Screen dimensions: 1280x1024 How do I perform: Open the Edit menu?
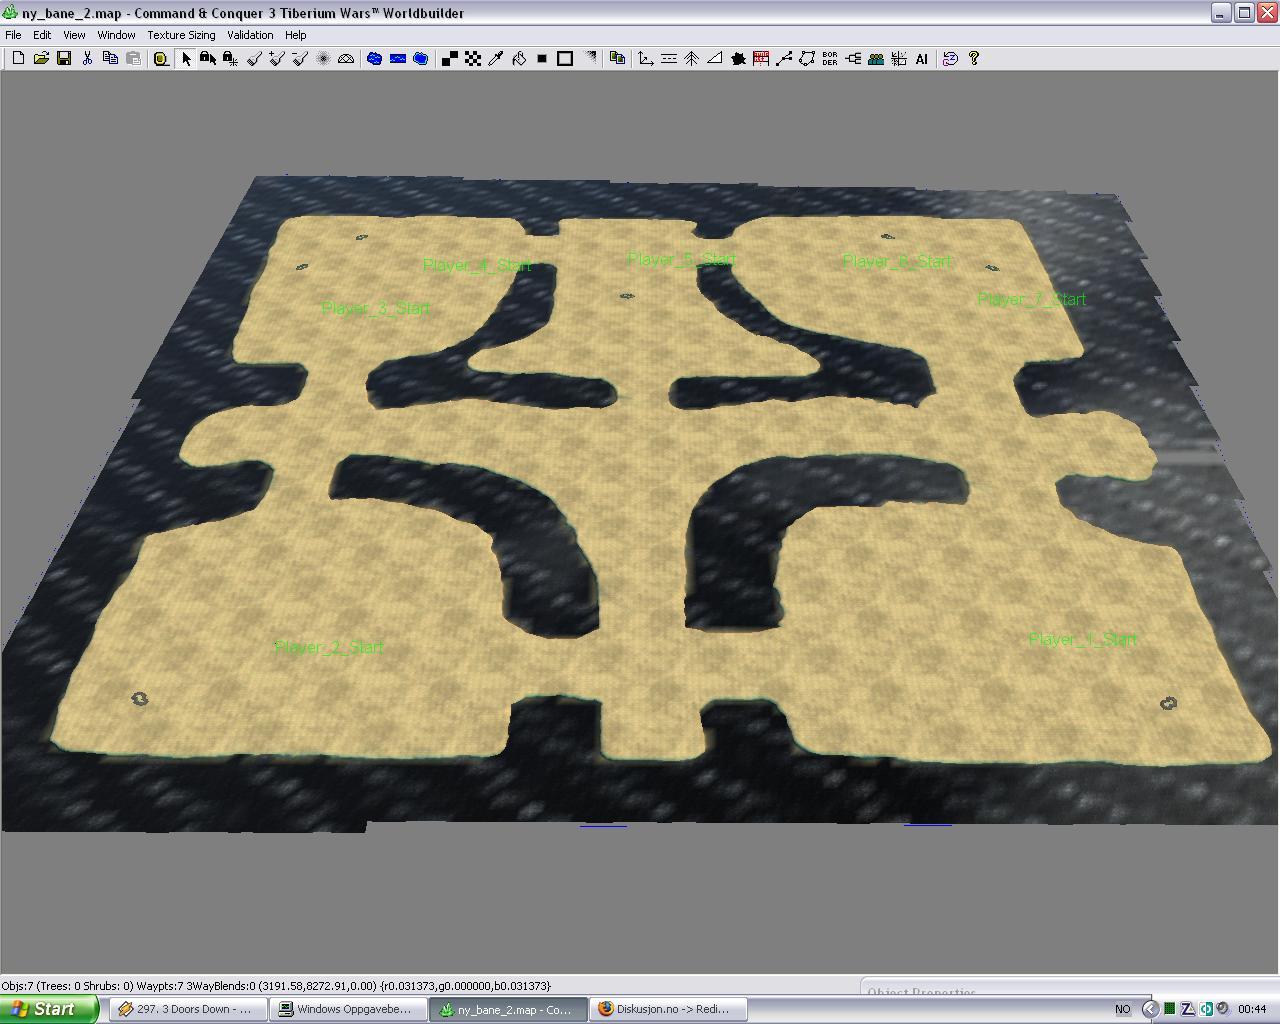tap(42, 35)
